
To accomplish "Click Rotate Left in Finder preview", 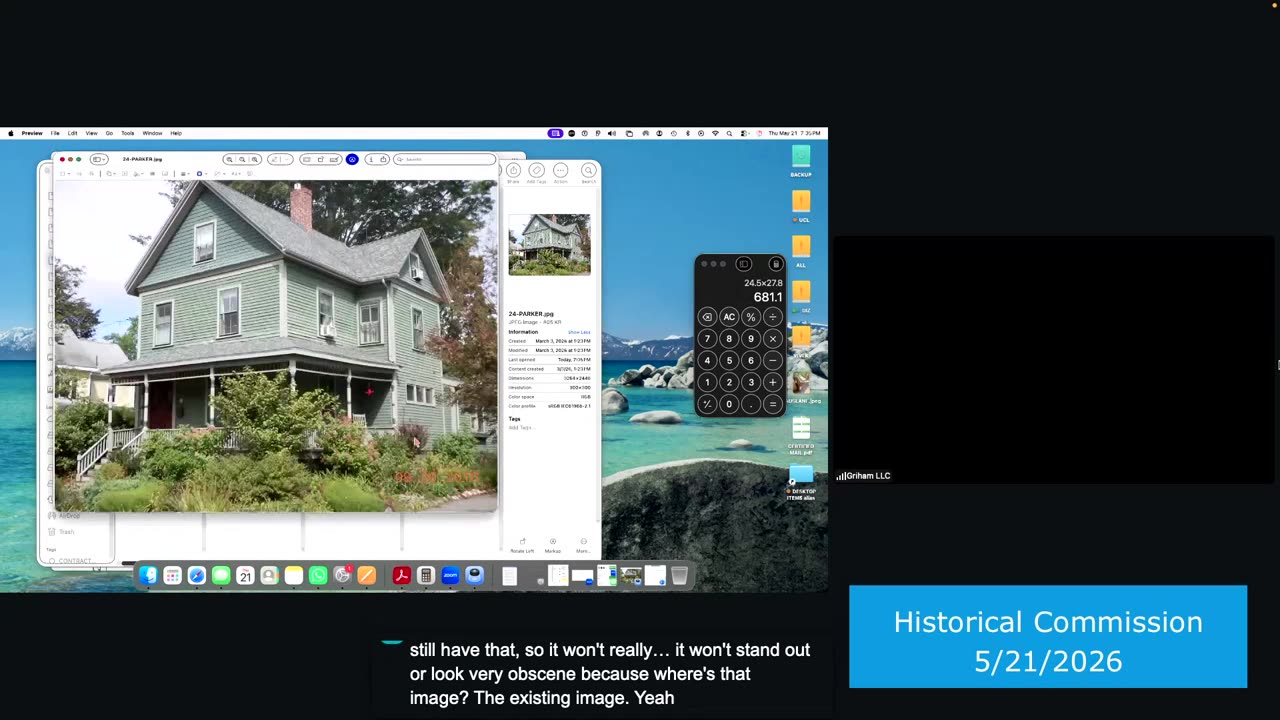I will pyautogui.click(x=522, y=545).
